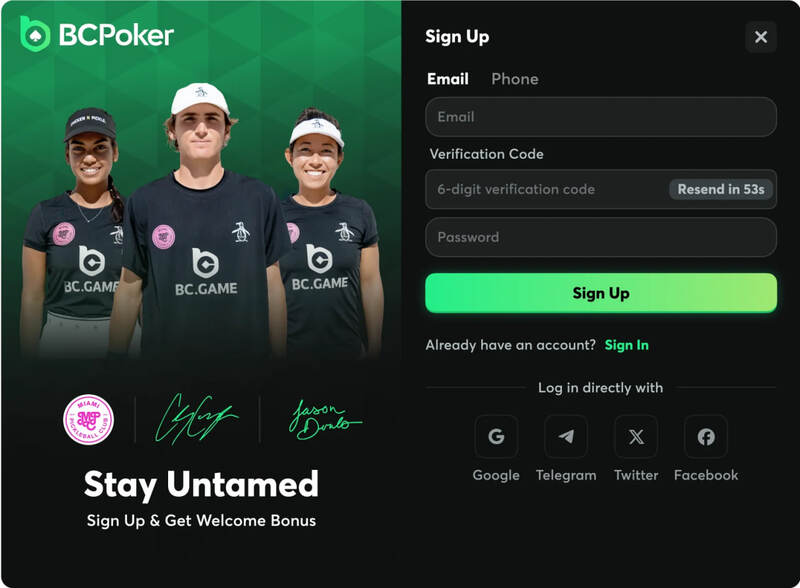The height and width of the screenshot is (588, 800).
Task: Click the BCPoker spade logo icon
Action: tap(35, 34)
